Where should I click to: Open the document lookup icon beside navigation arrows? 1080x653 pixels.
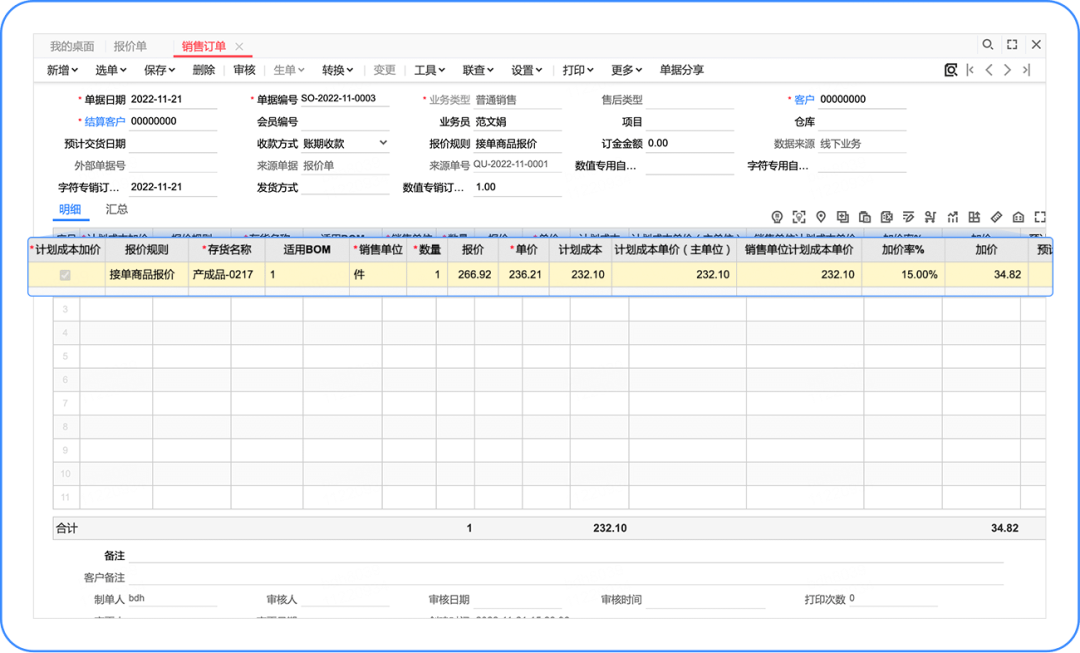pos(951,70)
